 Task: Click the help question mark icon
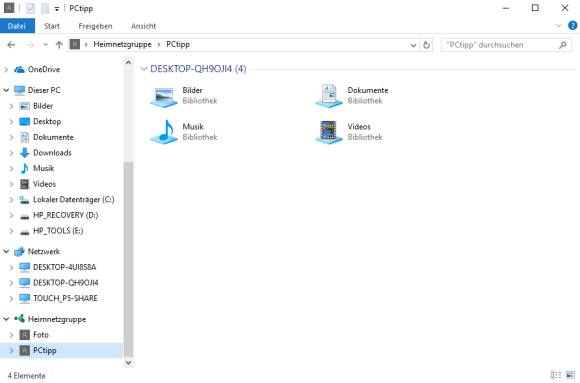click(572, 26)
